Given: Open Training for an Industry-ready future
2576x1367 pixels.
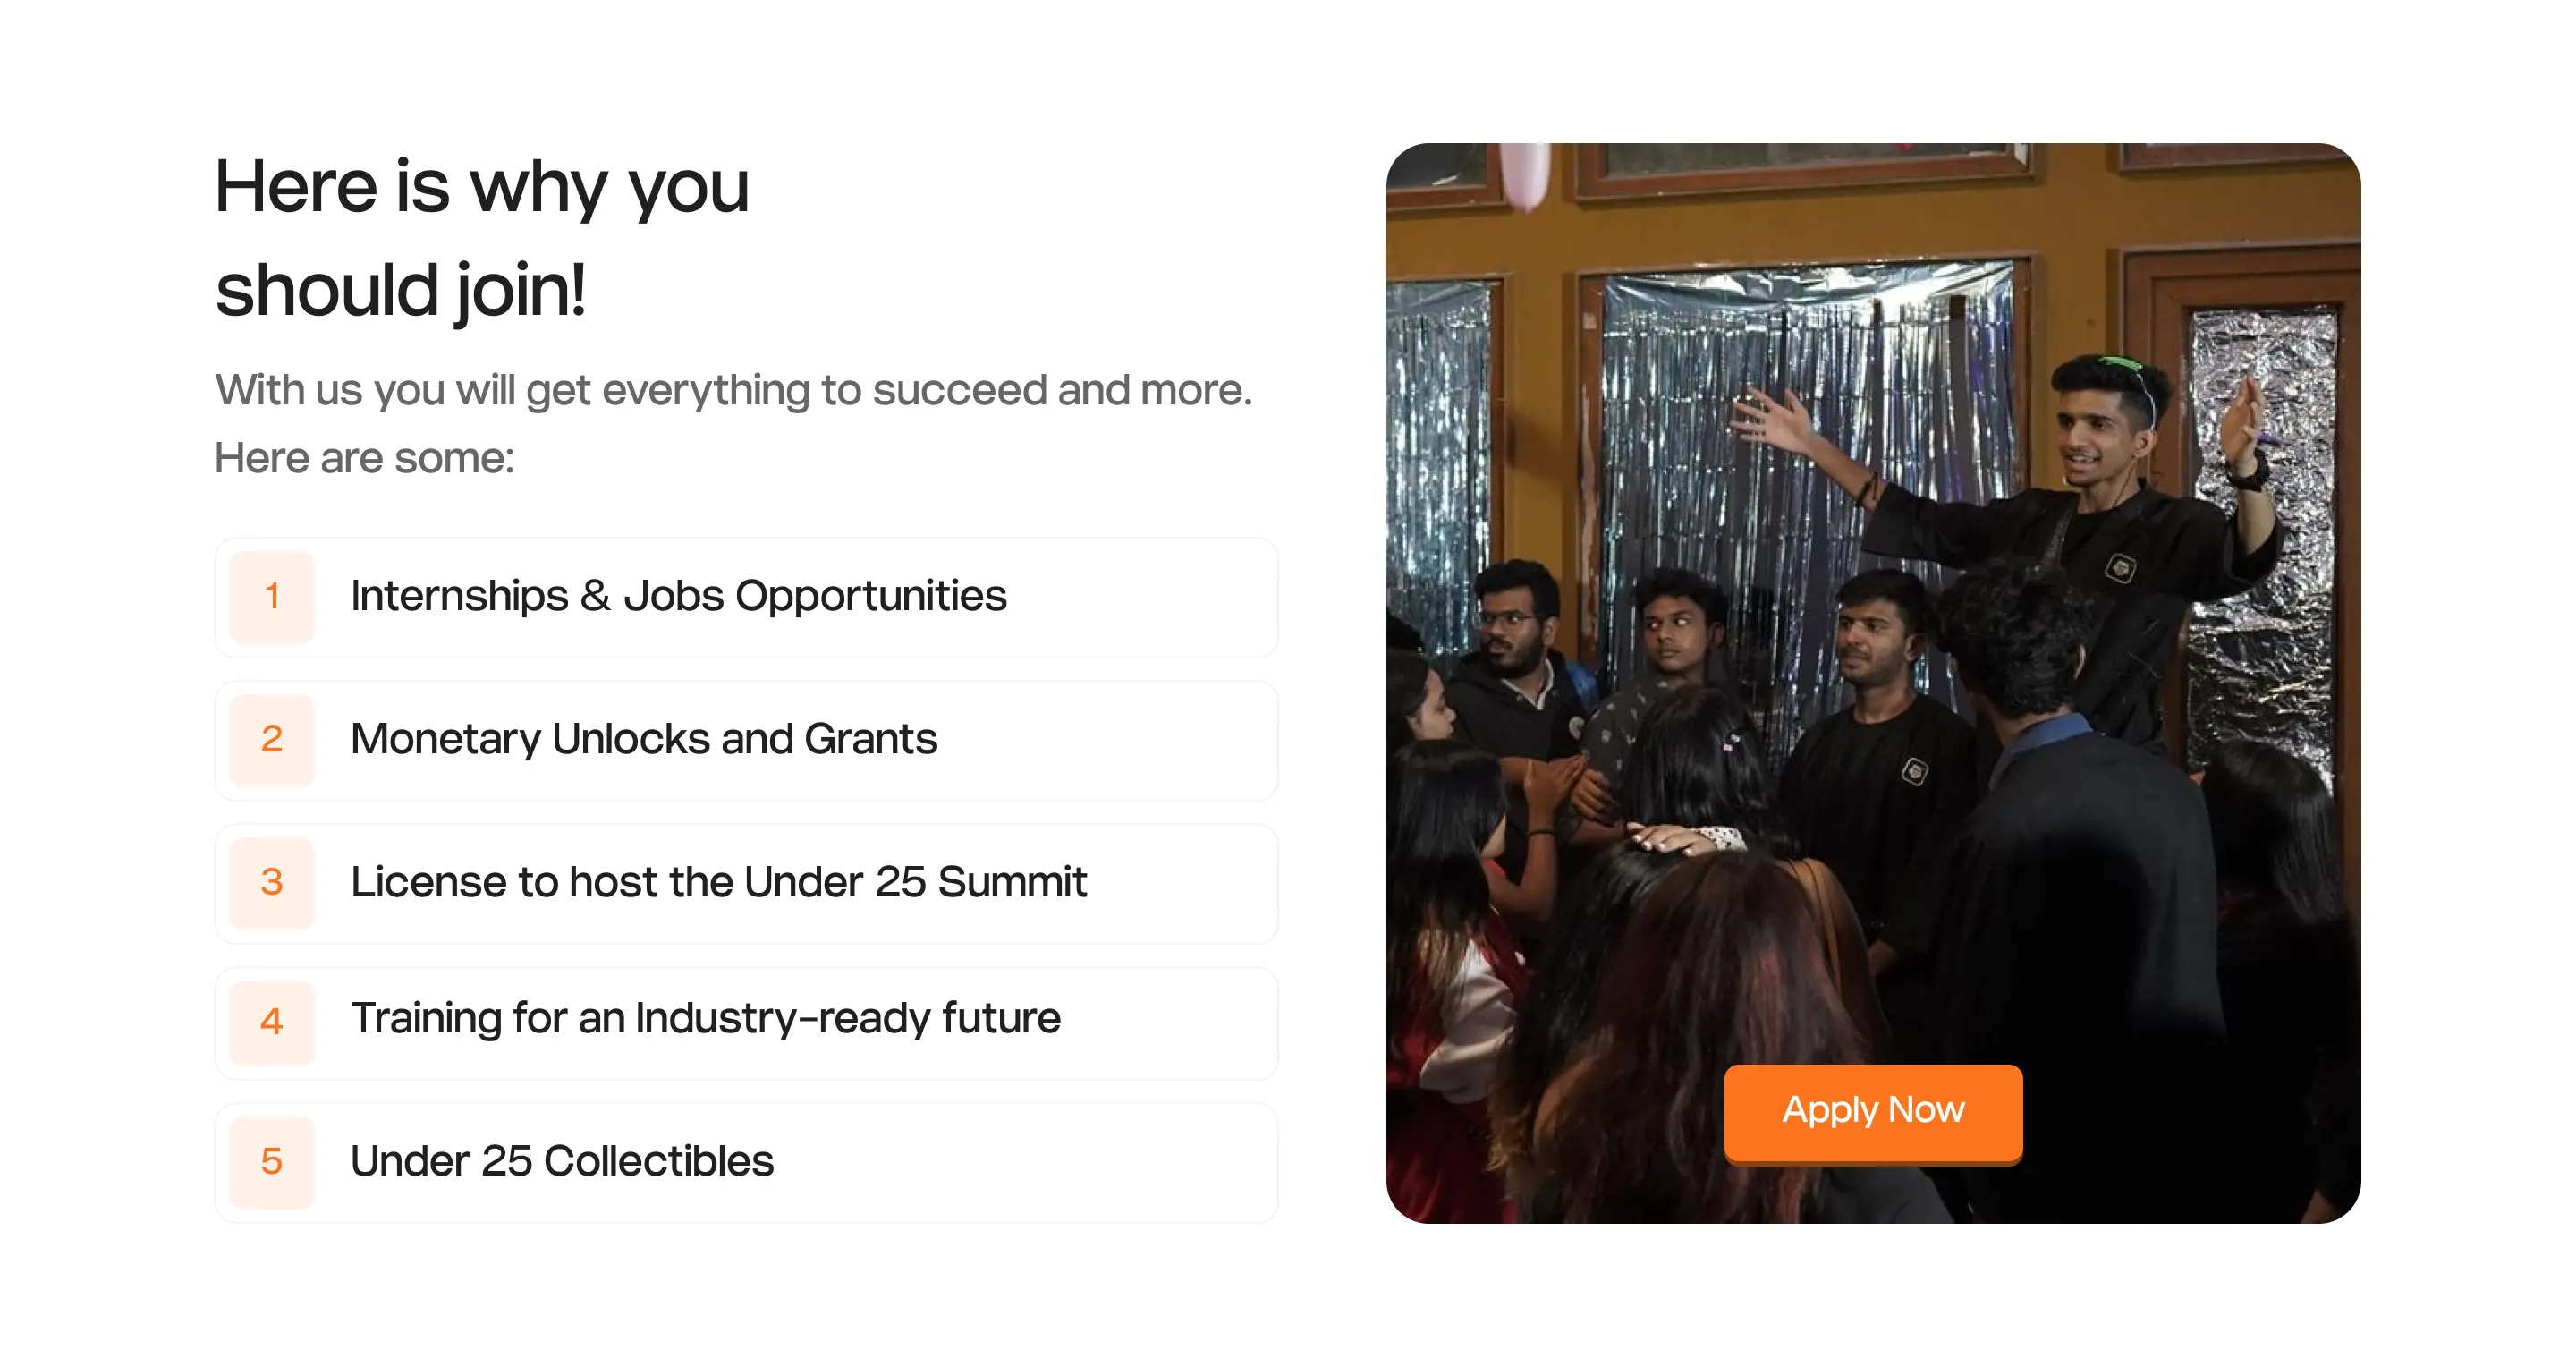Looking at the screenshot, I should [x=747, y=1022].
